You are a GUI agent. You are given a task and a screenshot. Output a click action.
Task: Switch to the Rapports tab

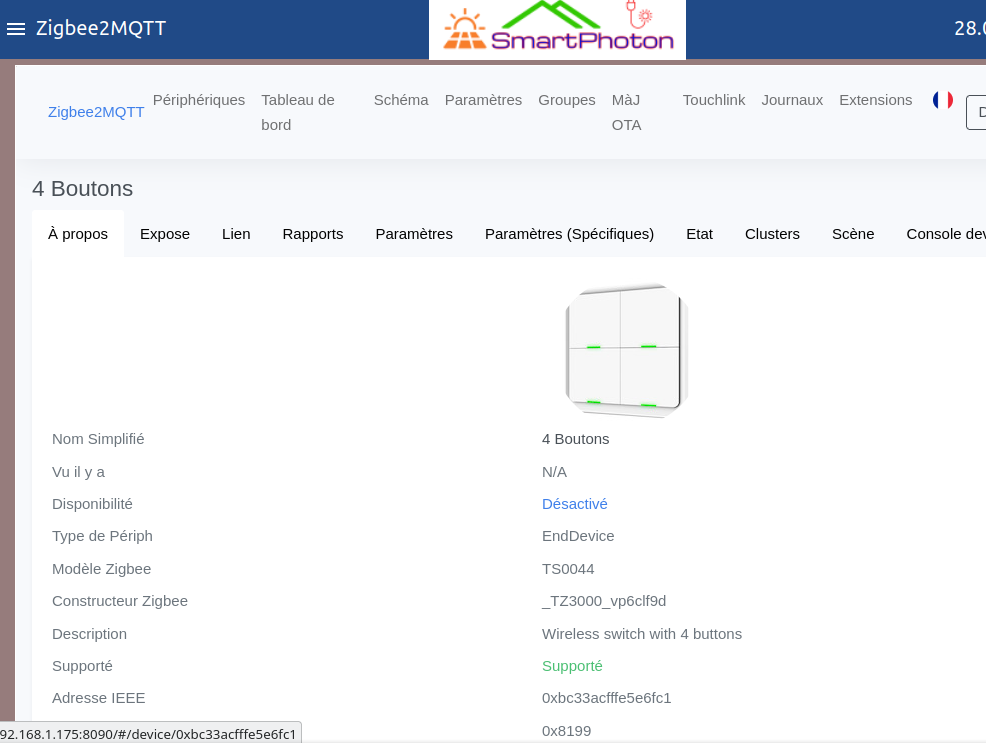coord(313,234)
